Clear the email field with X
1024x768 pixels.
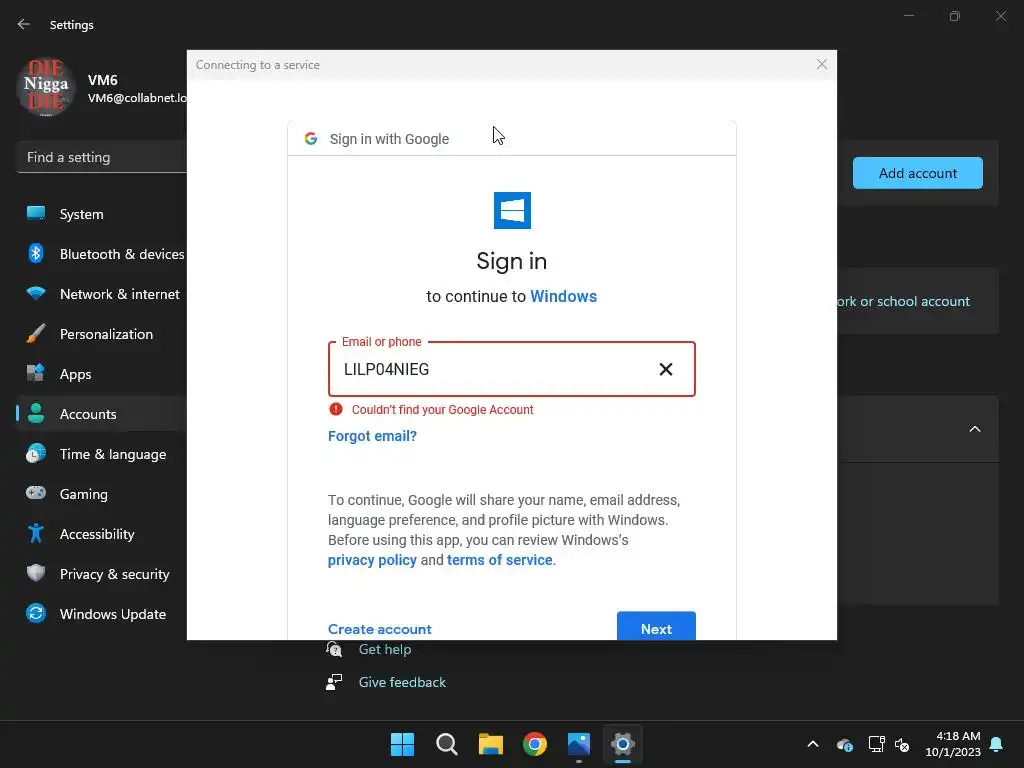click(665, 370)
